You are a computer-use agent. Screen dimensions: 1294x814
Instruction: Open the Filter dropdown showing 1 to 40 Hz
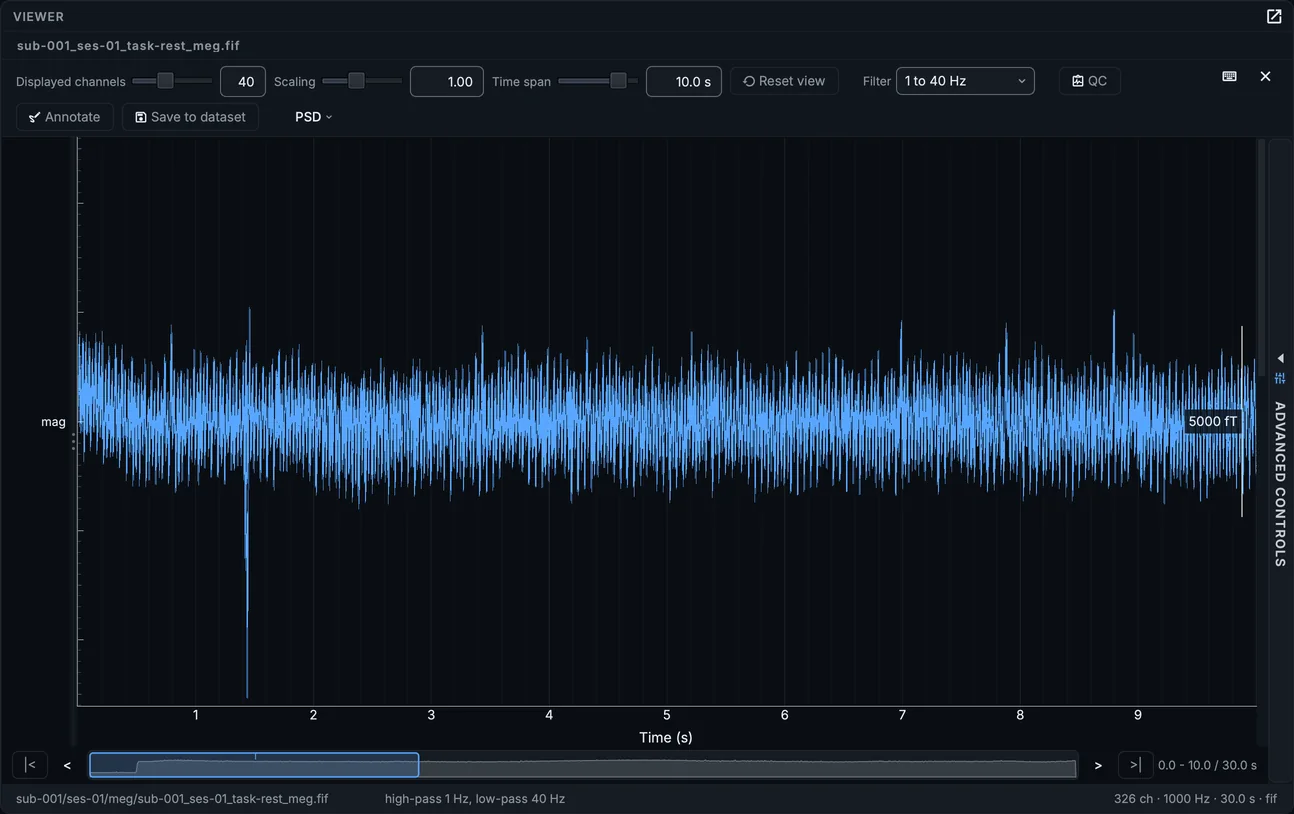click(x=965, y=81)
